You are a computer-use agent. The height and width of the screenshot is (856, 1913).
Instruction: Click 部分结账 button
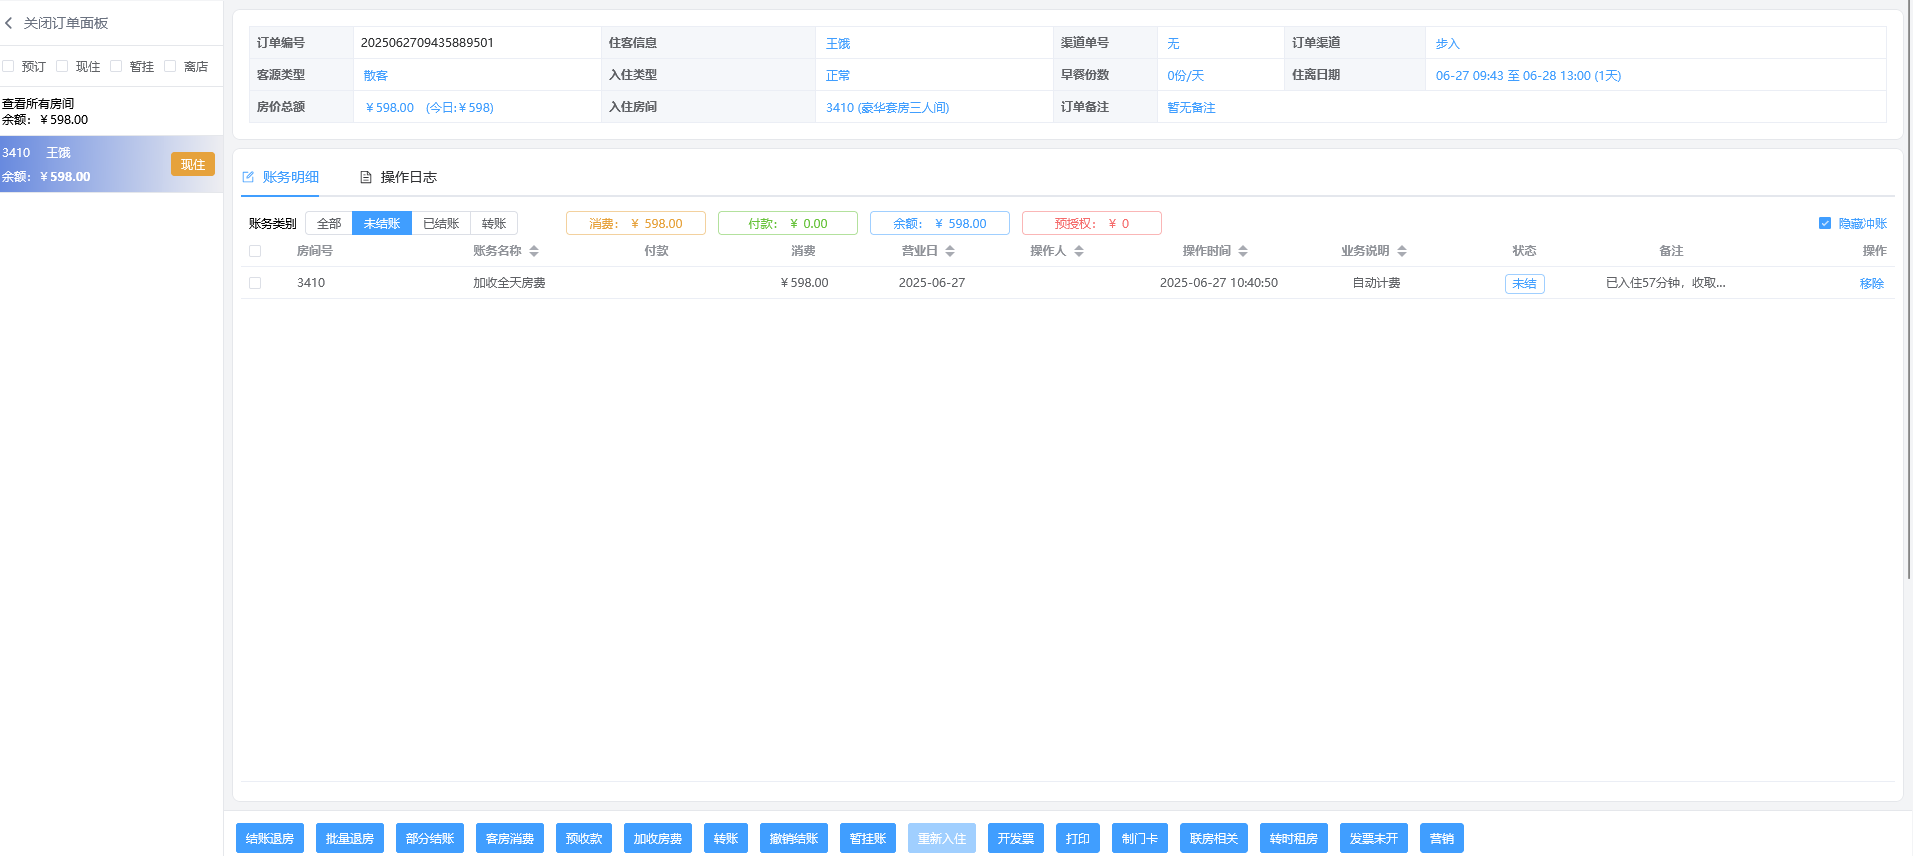(430, 838)
